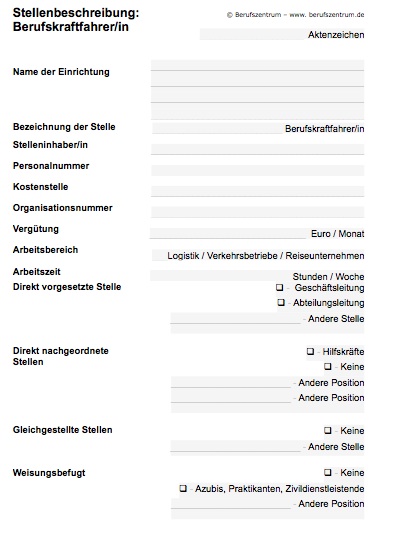
Task: Click Andere Stelle field under Gleichgestellte Stellen
Action: coord(236,447)
